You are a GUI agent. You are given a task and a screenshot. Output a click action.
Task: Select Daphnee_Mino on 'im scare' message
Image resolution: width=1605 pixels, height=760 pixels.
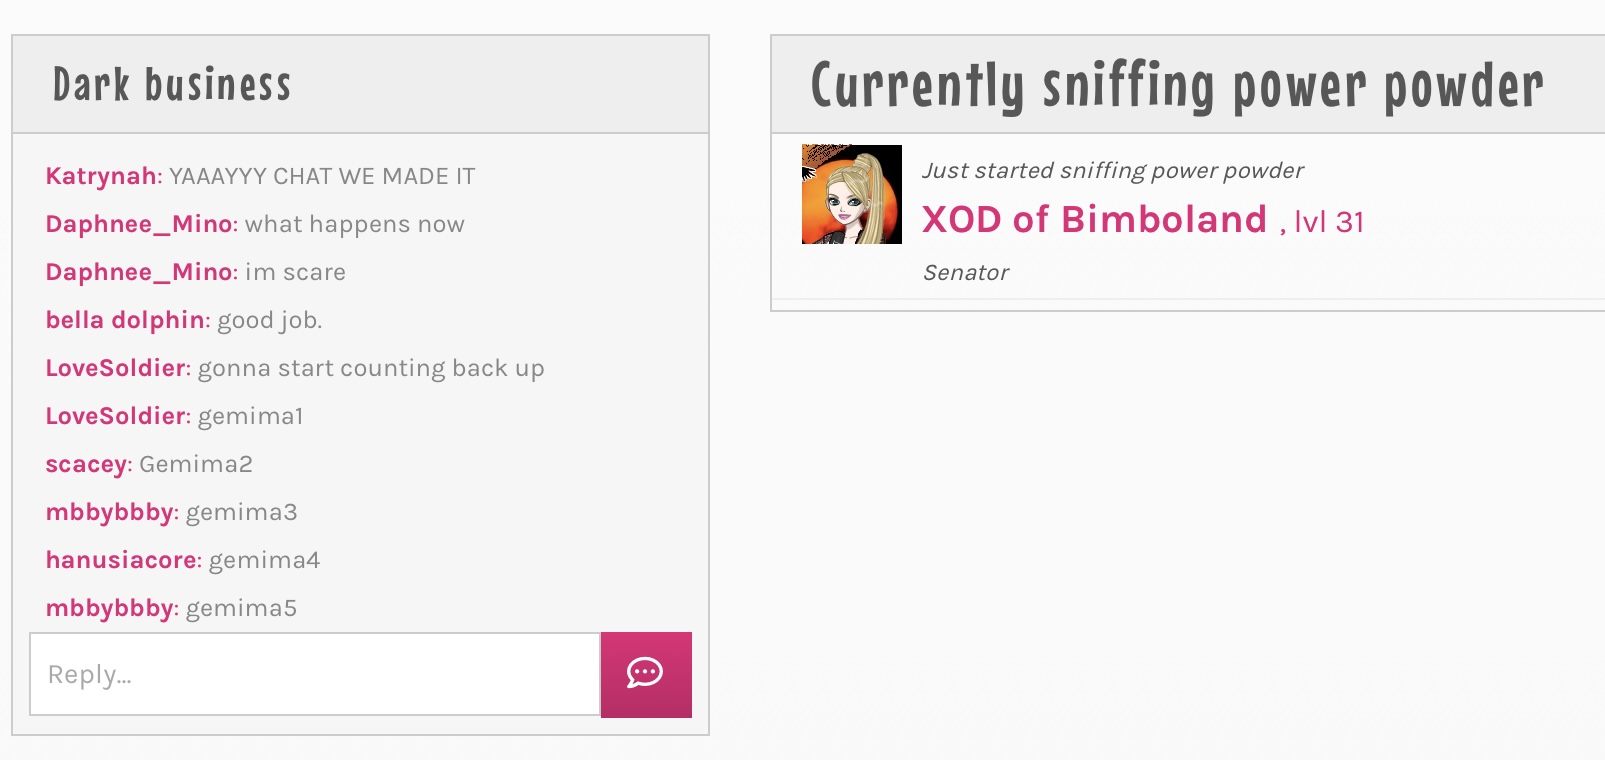tap(139, 272)
